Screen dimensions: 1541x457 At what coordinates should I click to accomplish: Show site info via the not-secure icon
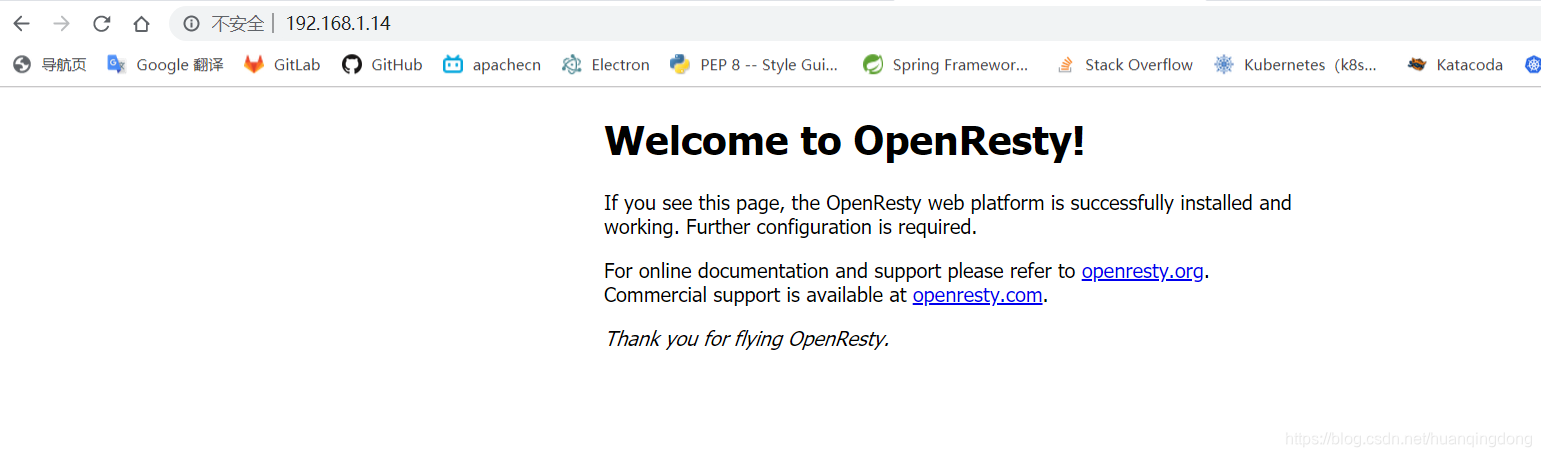(191, 23)
